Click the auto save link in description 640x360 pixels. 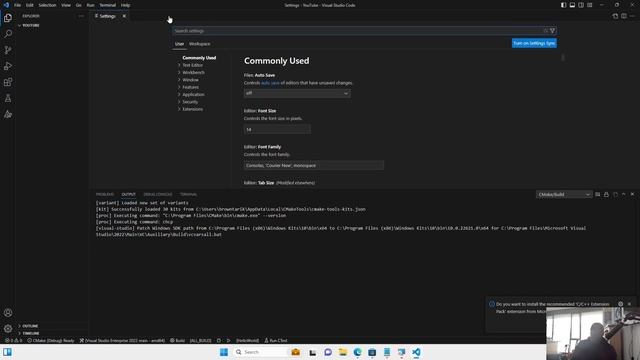click(270, 83)
